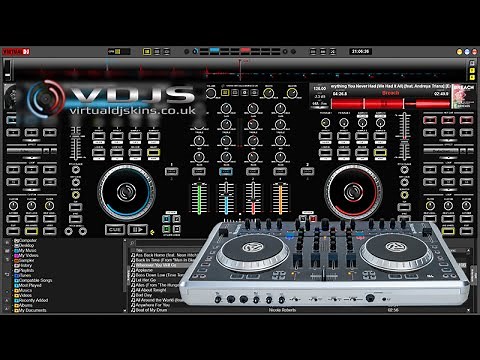Image resolution: width=480 pixels, height=360 pixels.
Task: Adjust the red channel volume fader
Action: (253, 198)
